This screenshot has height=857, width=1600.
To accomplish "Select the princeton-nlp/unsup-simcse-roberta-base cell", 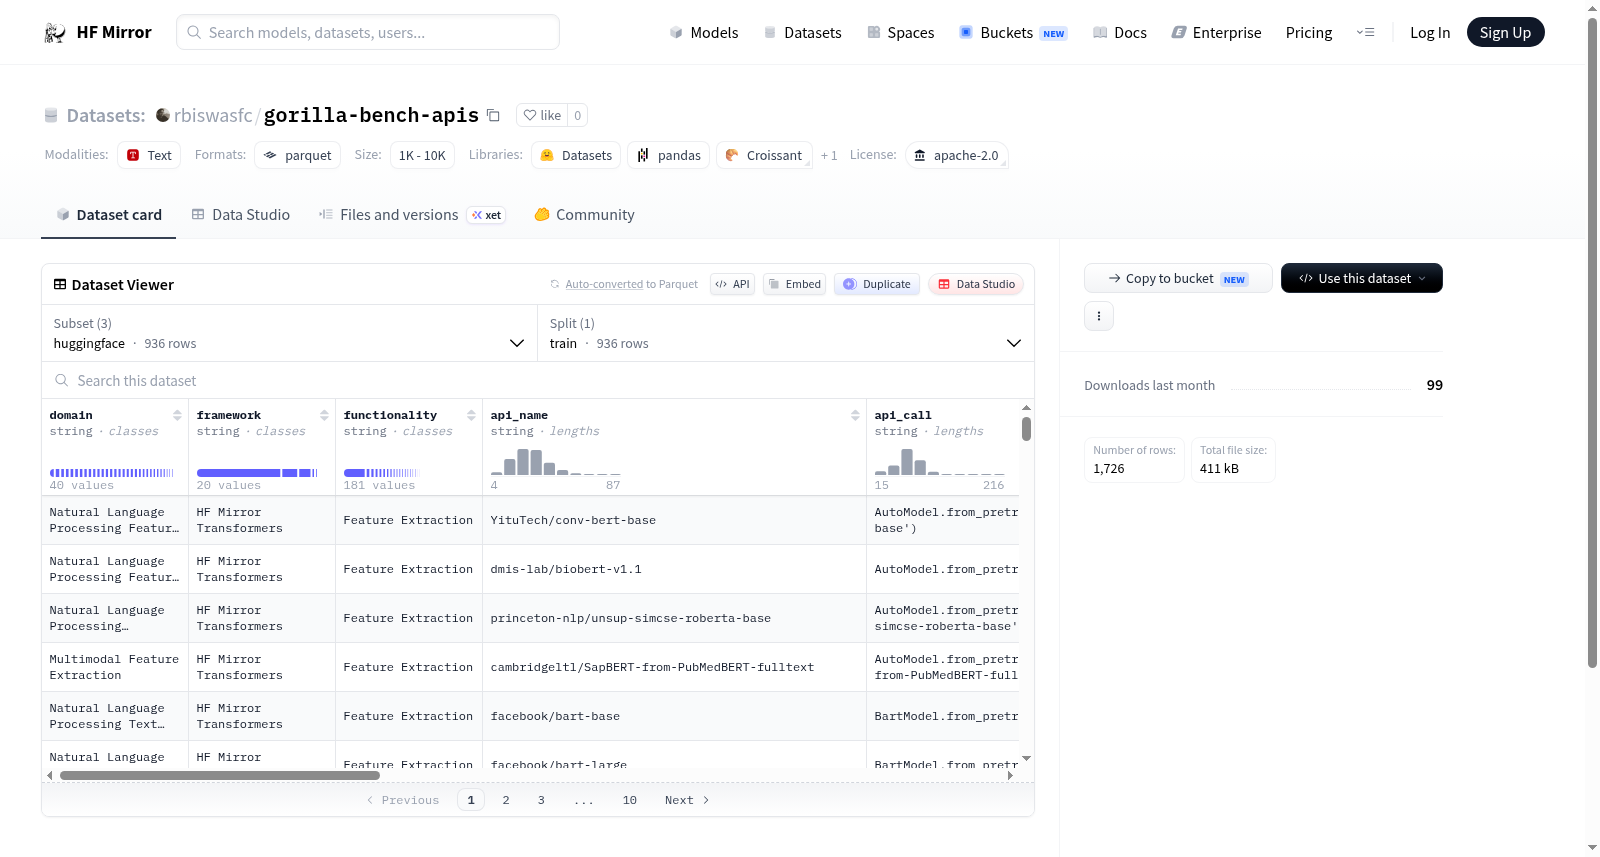I will tap(674, 618).
